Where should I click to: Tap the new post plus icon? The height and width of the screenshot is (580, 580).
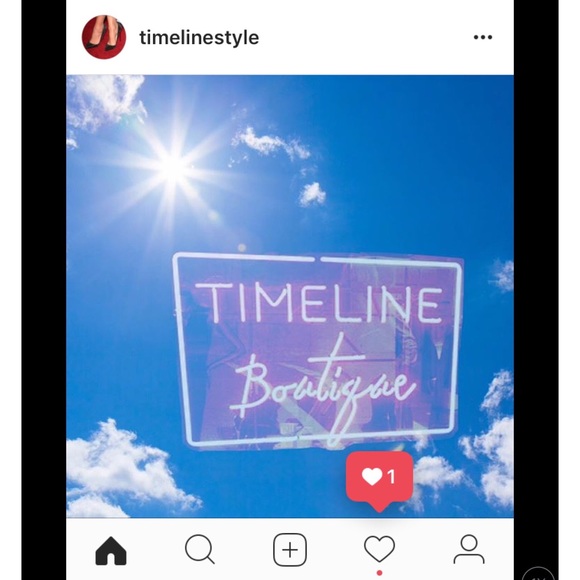pos(290,550)
